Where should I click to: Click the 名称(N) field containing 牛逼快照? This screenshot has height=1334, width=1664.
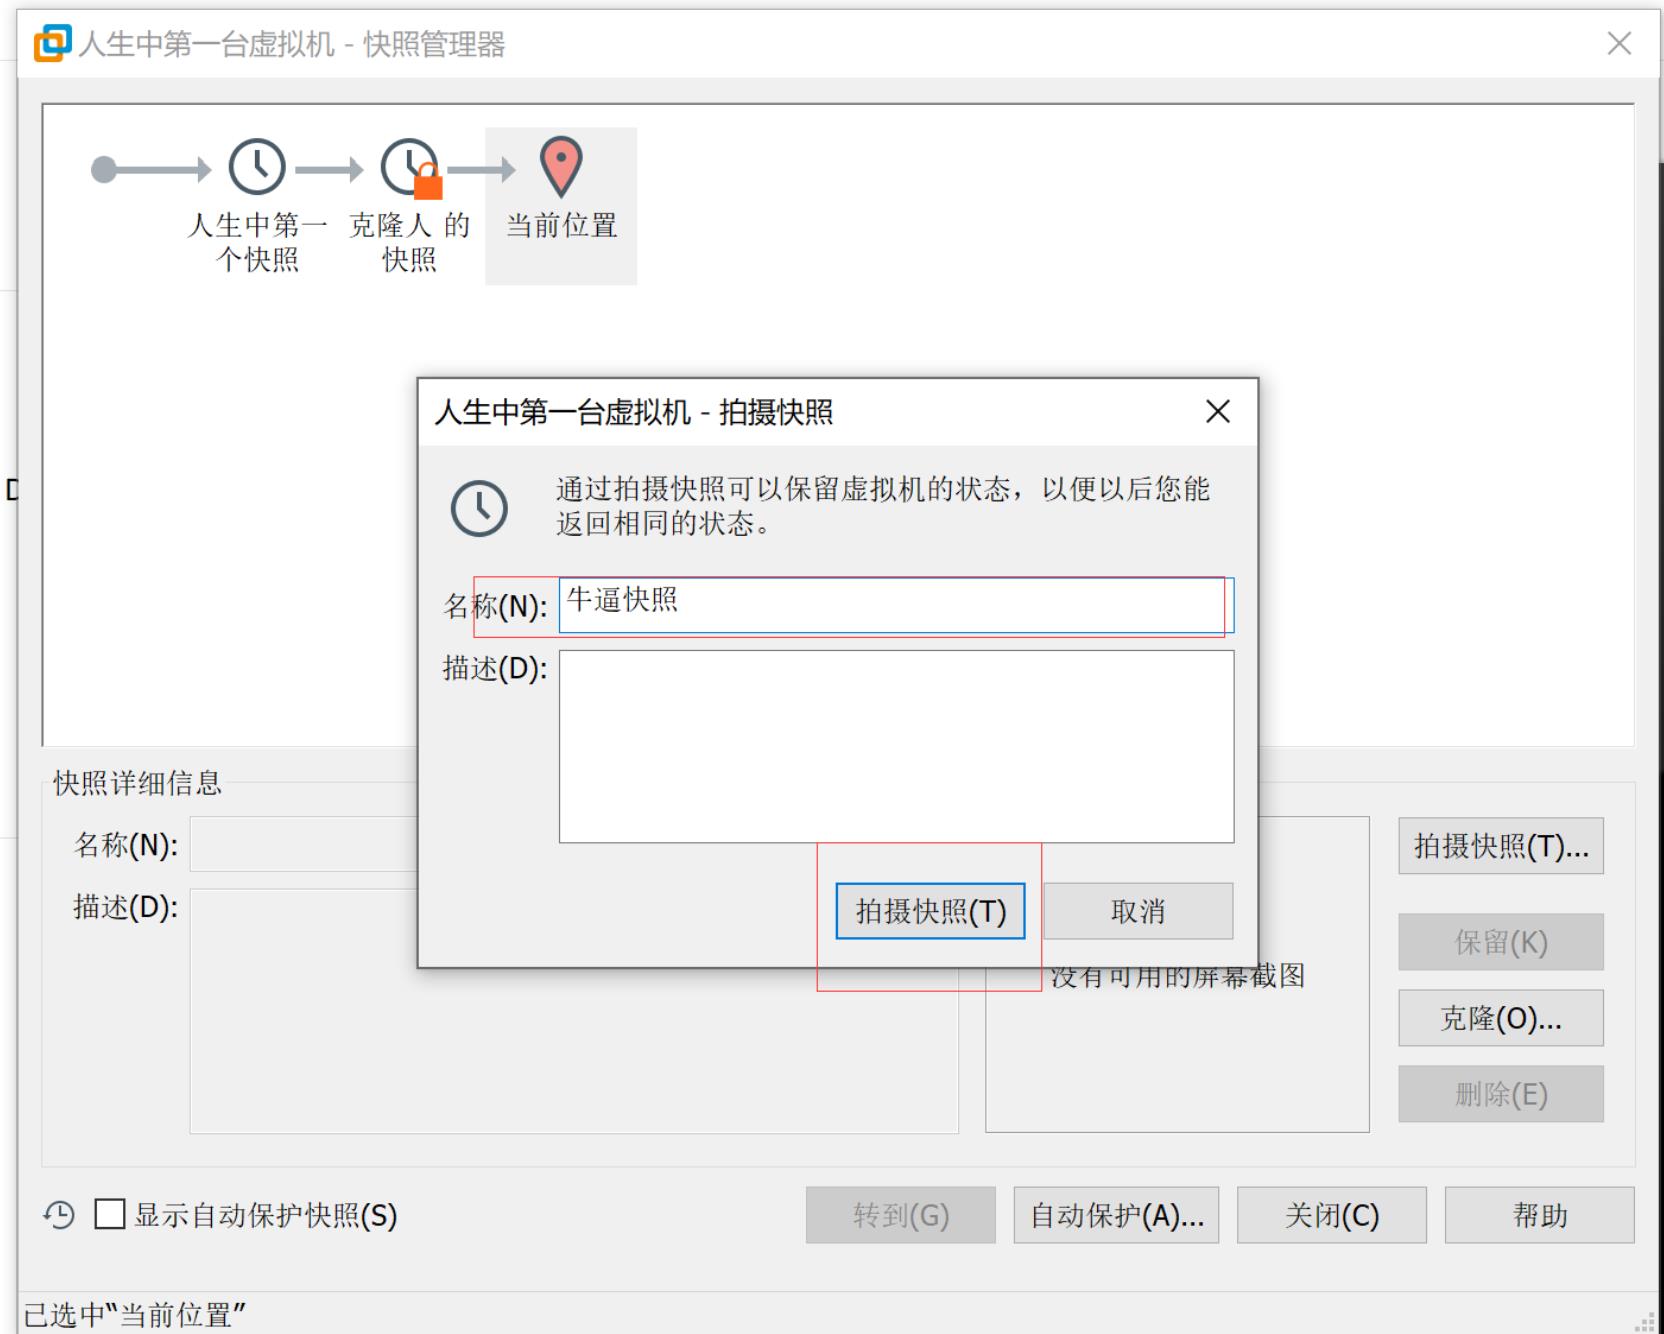pyautogui.click(x=896, y=605)
